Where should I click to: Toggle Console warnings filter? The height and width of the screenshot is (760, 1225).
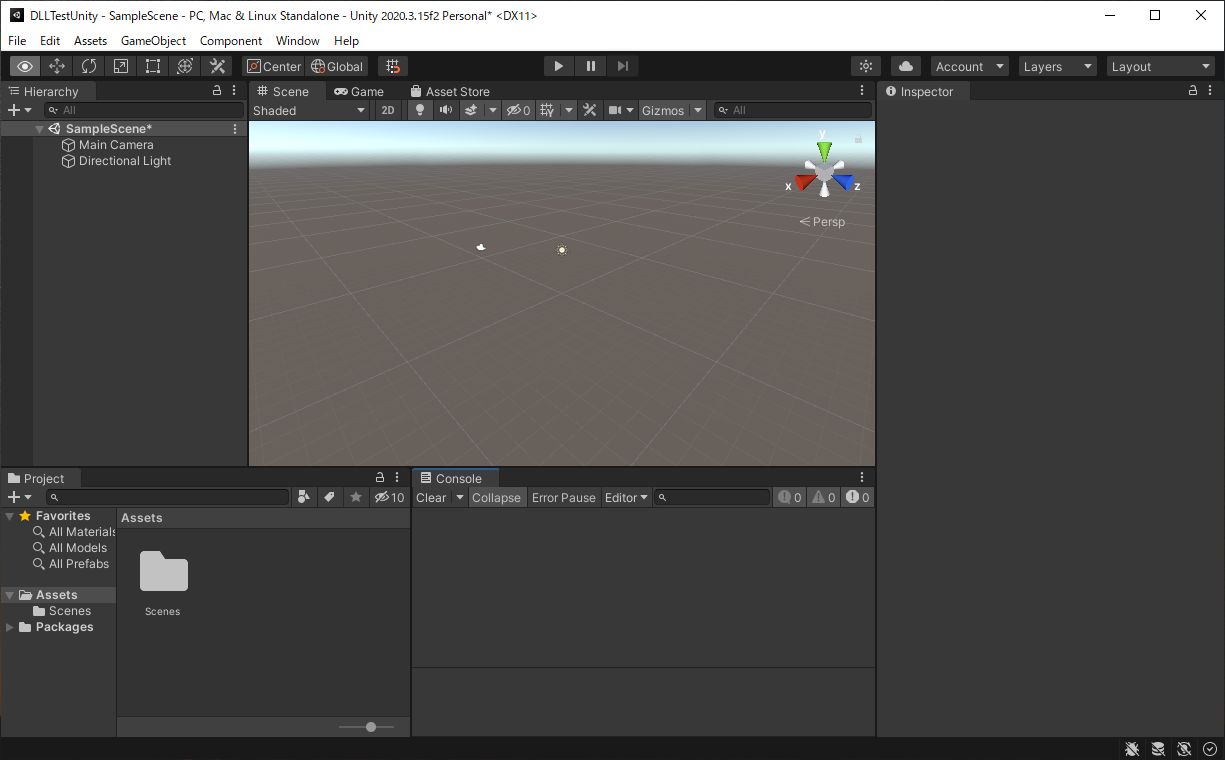(823, 497)
